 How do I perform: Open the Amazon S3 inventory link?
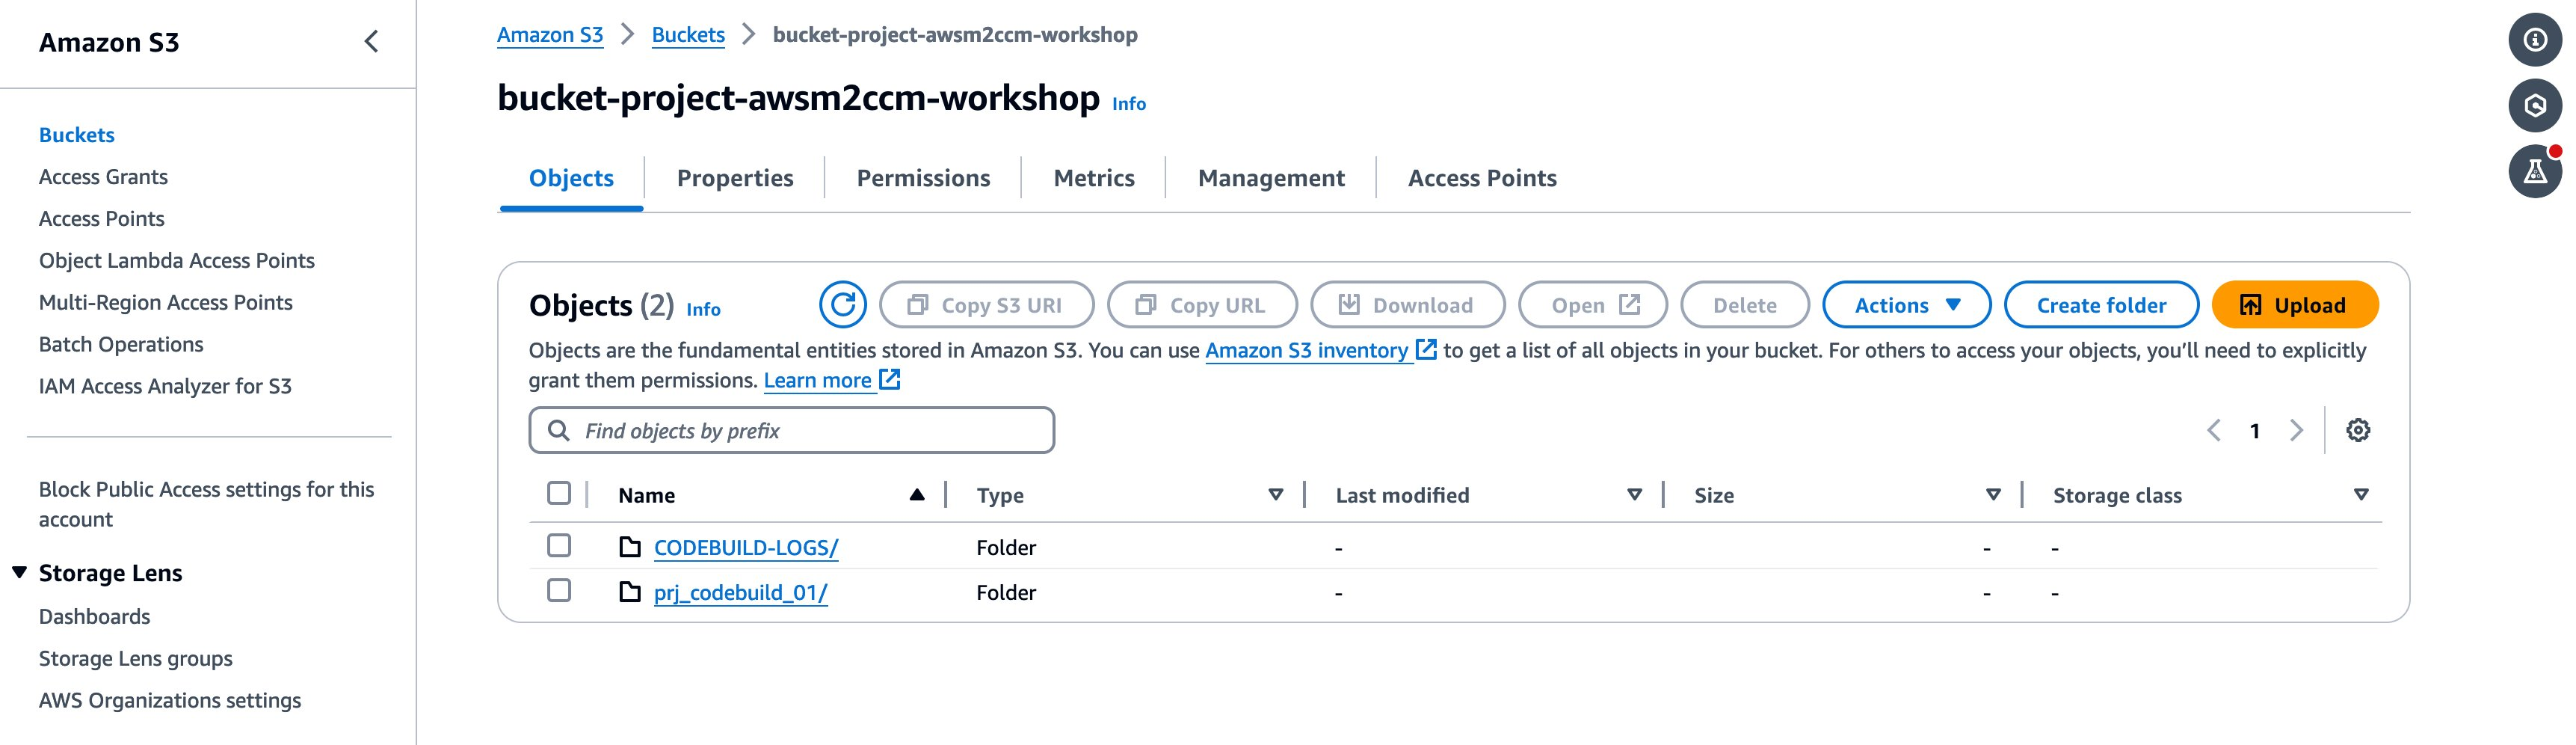pyautogui.click(x=1306, y=351)
